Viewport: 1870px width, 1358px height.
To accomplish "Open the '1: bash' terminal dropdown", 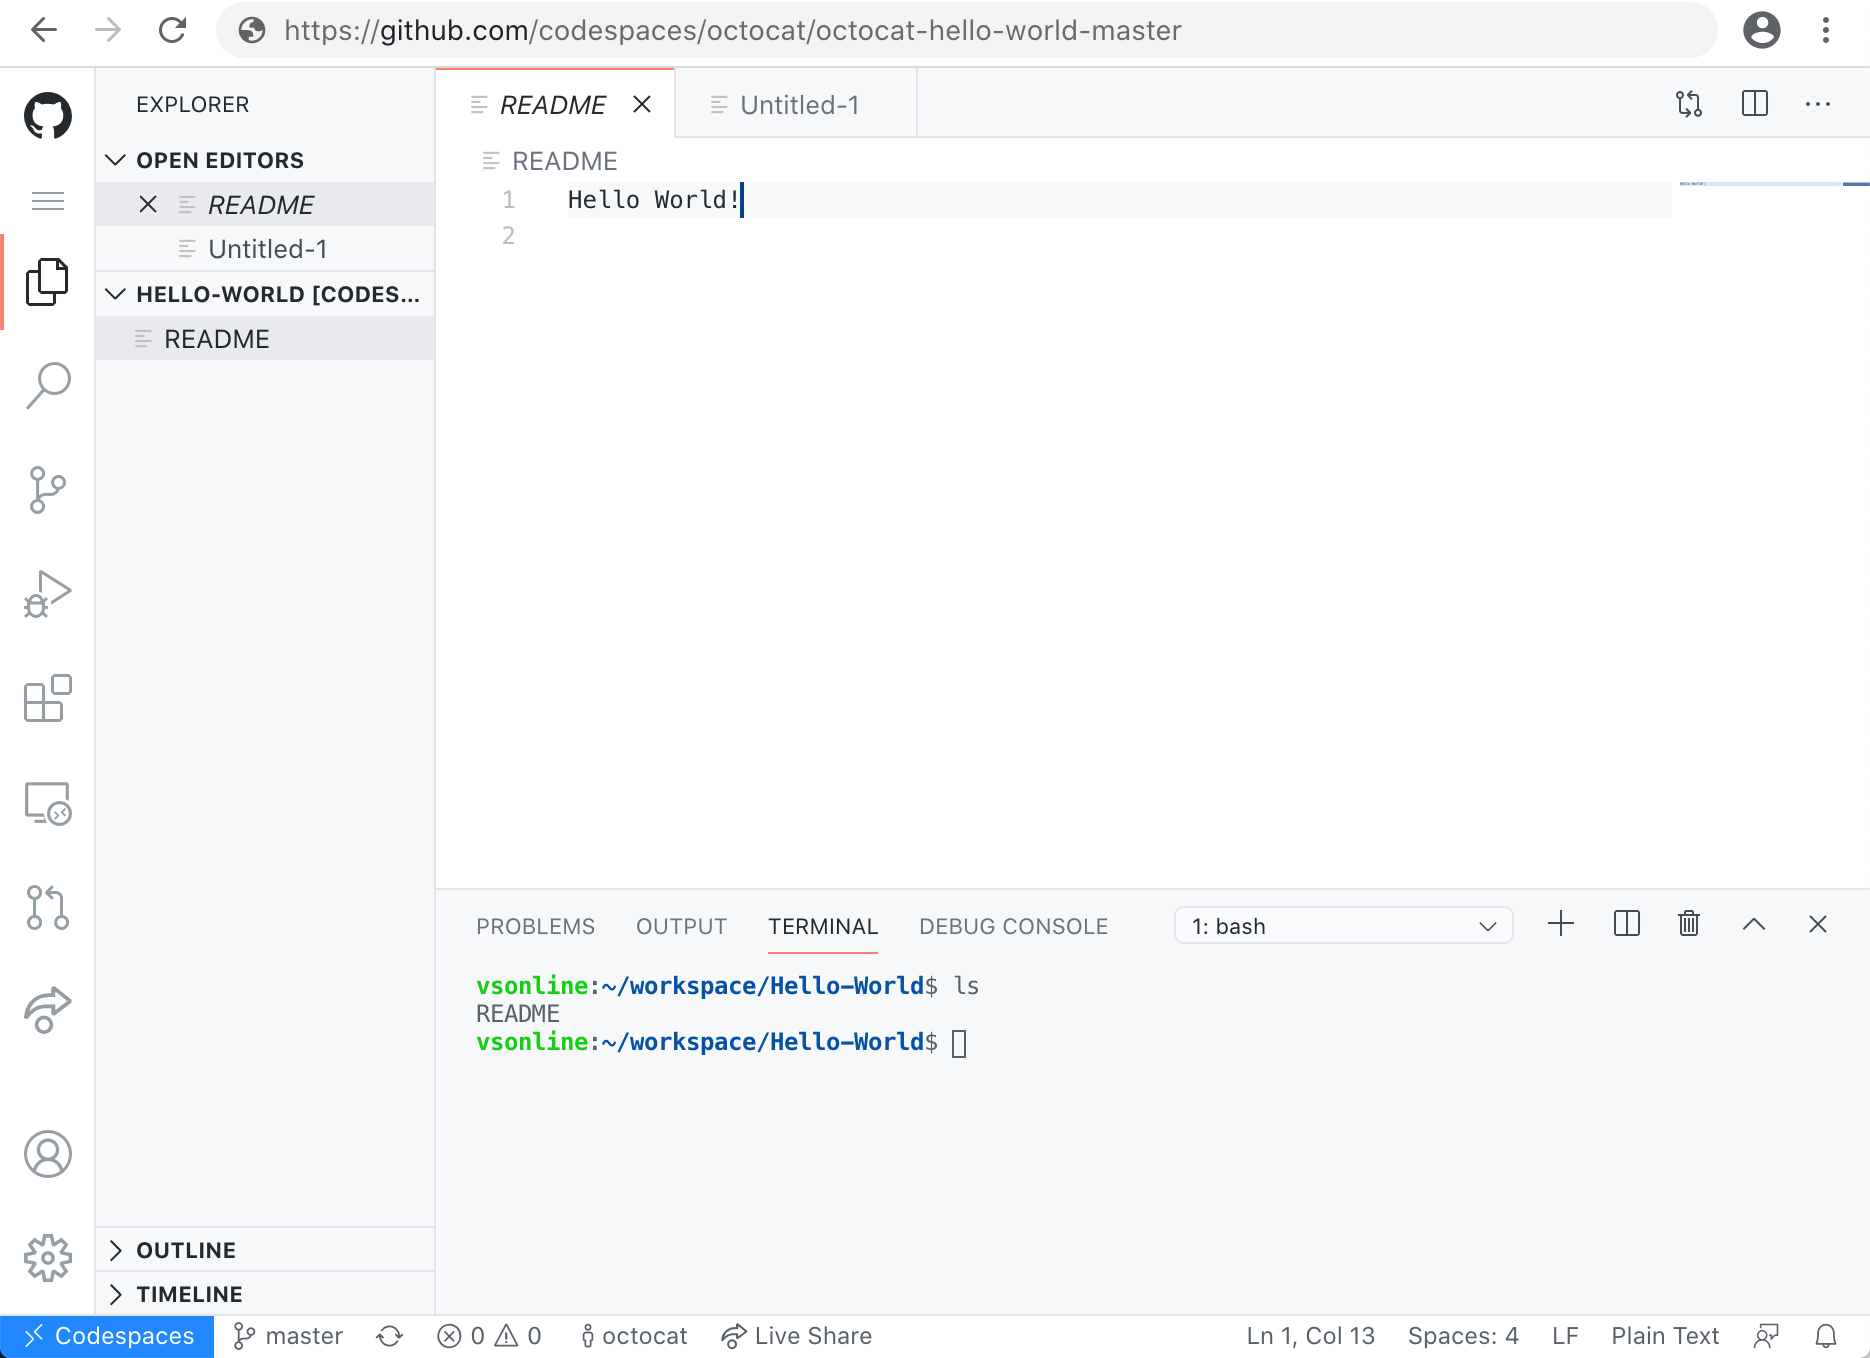I will point(1343,925).
